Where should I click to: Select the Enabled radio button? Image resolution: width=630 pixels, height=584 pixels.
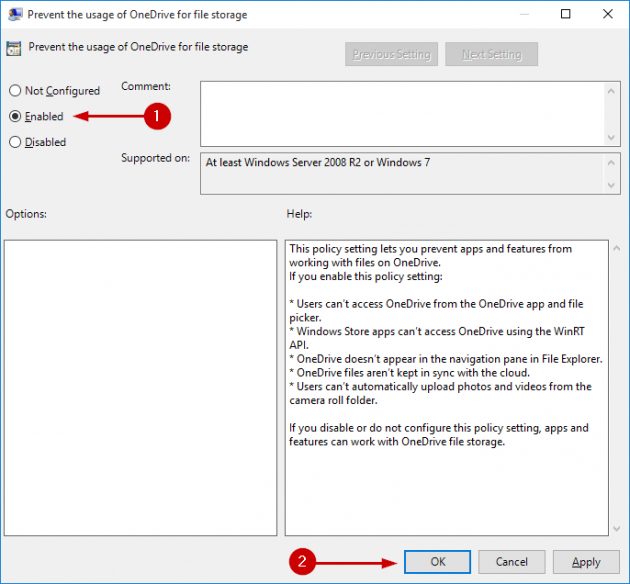(15, 116)
